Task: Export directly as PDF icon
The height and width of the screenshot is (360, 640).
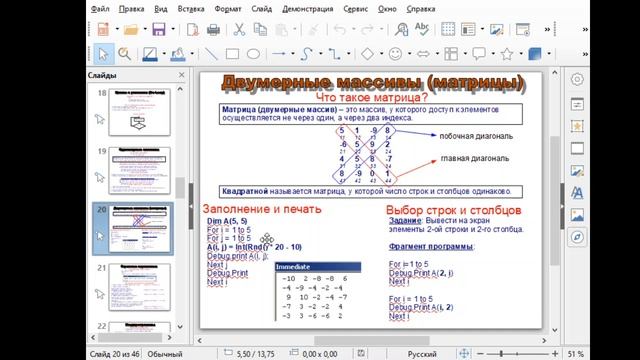Action: pos(192,29)
